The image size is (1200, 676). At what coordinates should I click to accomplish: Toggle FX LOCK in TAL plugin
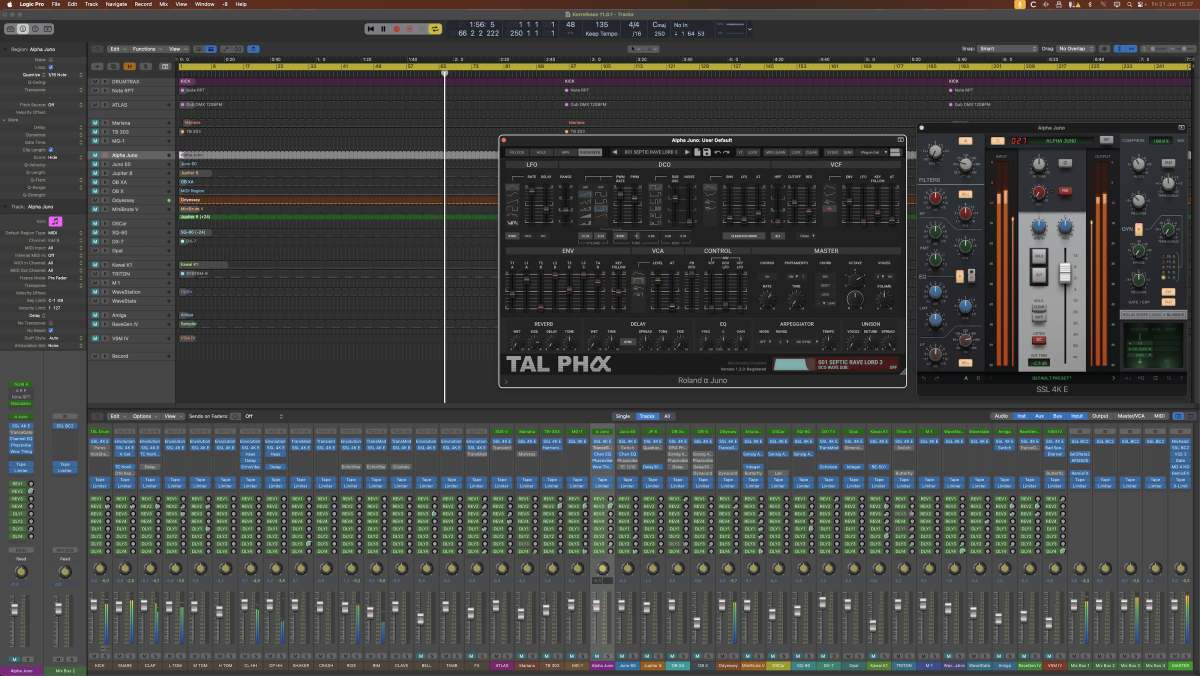pyautogui.click(x=516, y=152)
